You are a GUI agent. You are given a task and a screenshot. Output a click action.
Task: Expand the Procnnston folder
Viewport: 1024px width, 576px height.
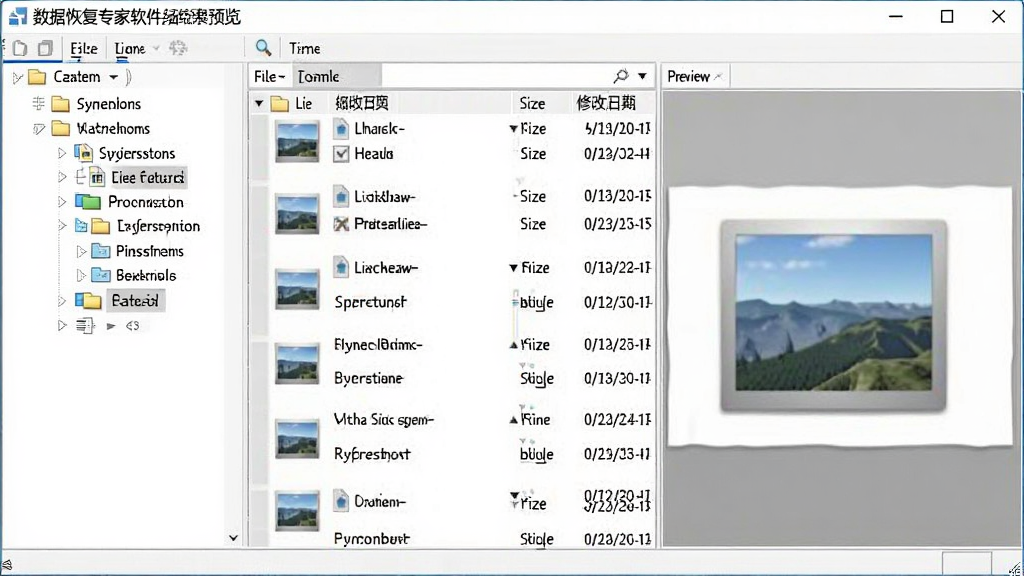tap(62, 202)
